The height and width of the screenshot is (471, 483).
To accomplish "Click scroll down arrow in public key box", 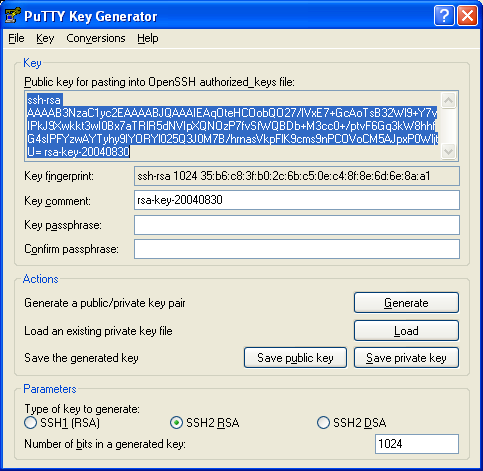I will (448, 152).
